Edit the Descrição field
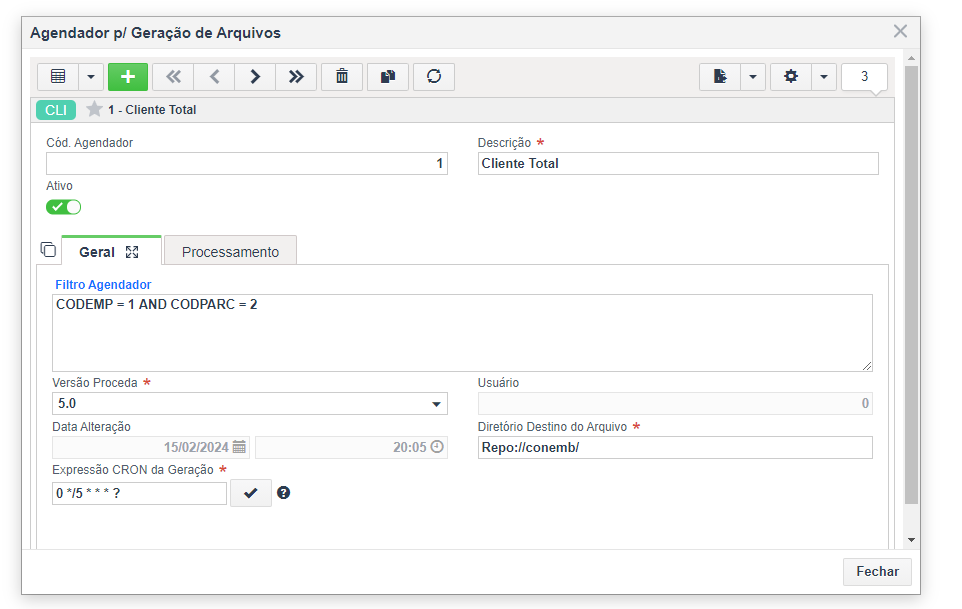 [678, 164]
